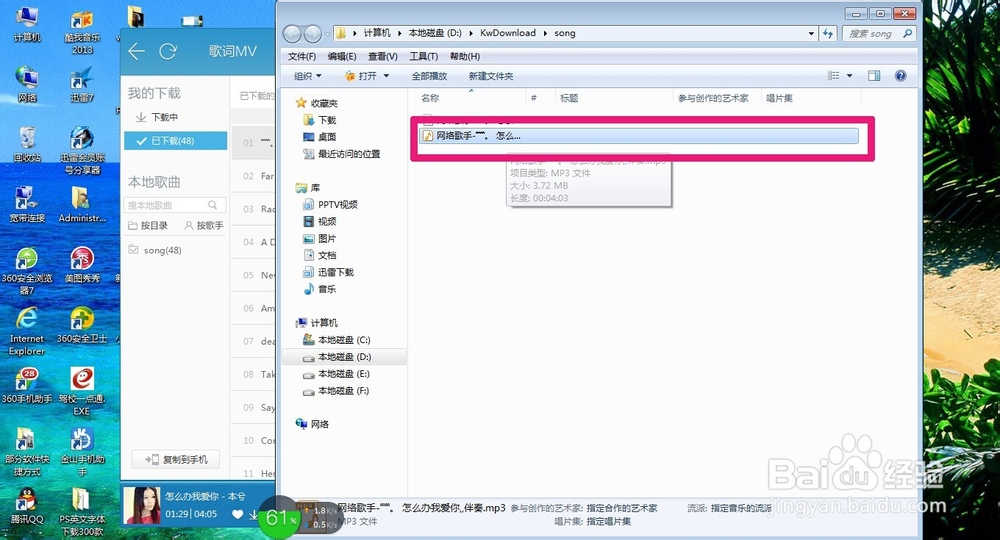Open address bar history dropdown
The width and height of the screenshot is (1000, 540).
point(811,33)
